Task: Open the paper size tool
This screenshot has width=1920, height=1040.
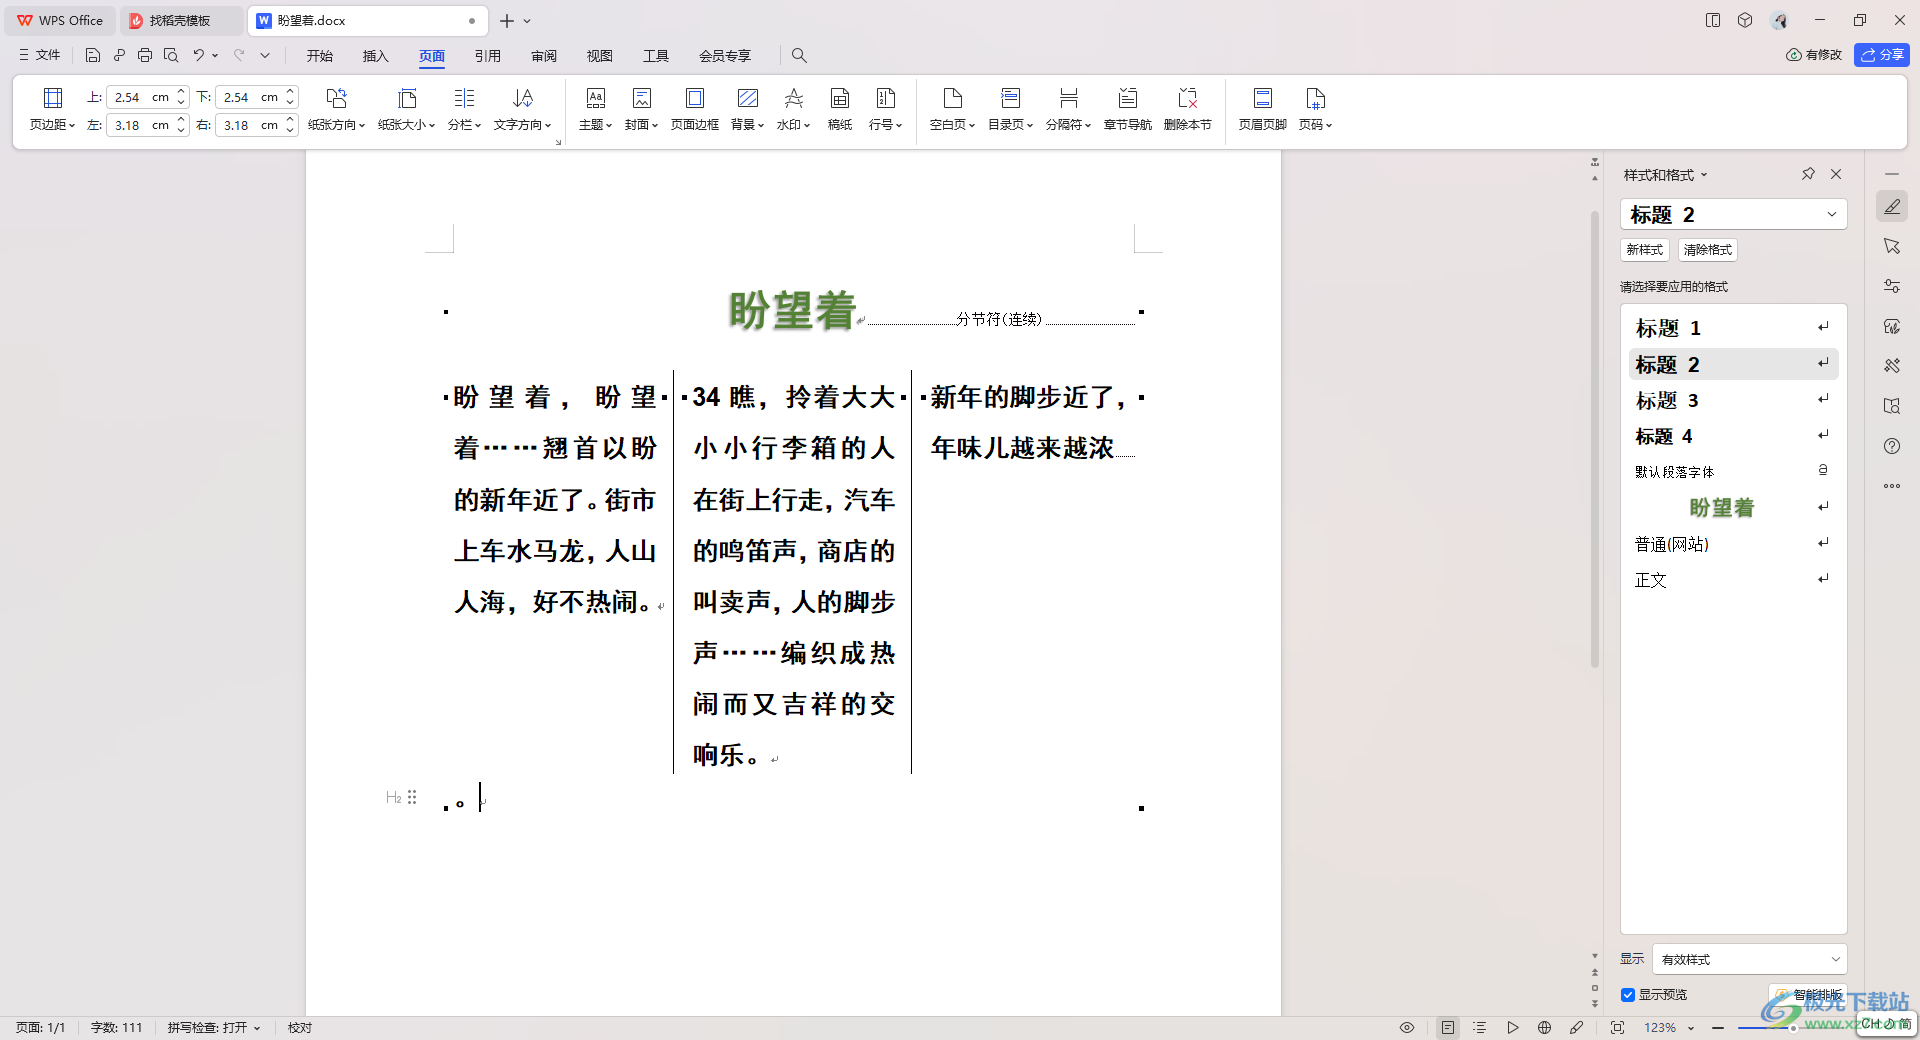Action: coord(406,109)
